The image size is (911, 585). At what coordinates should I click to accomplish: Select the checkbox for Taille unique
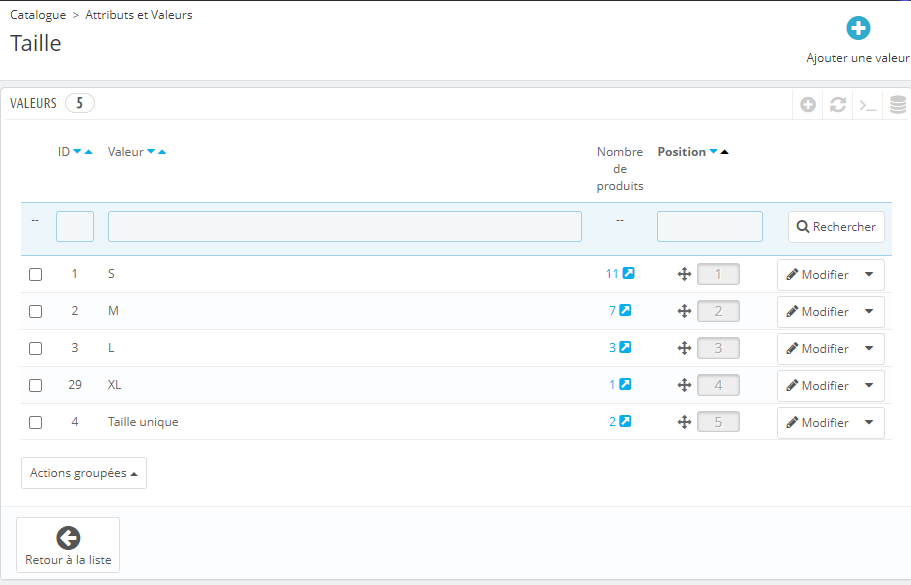pyautogui.click(x=35, y=422)
